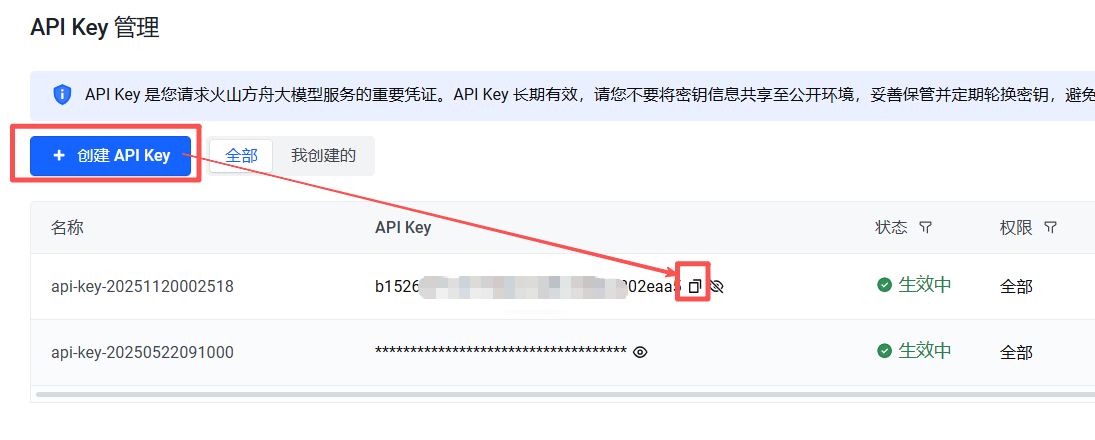Click green check icon for api-key-20250522091000 status

[885, 351]
